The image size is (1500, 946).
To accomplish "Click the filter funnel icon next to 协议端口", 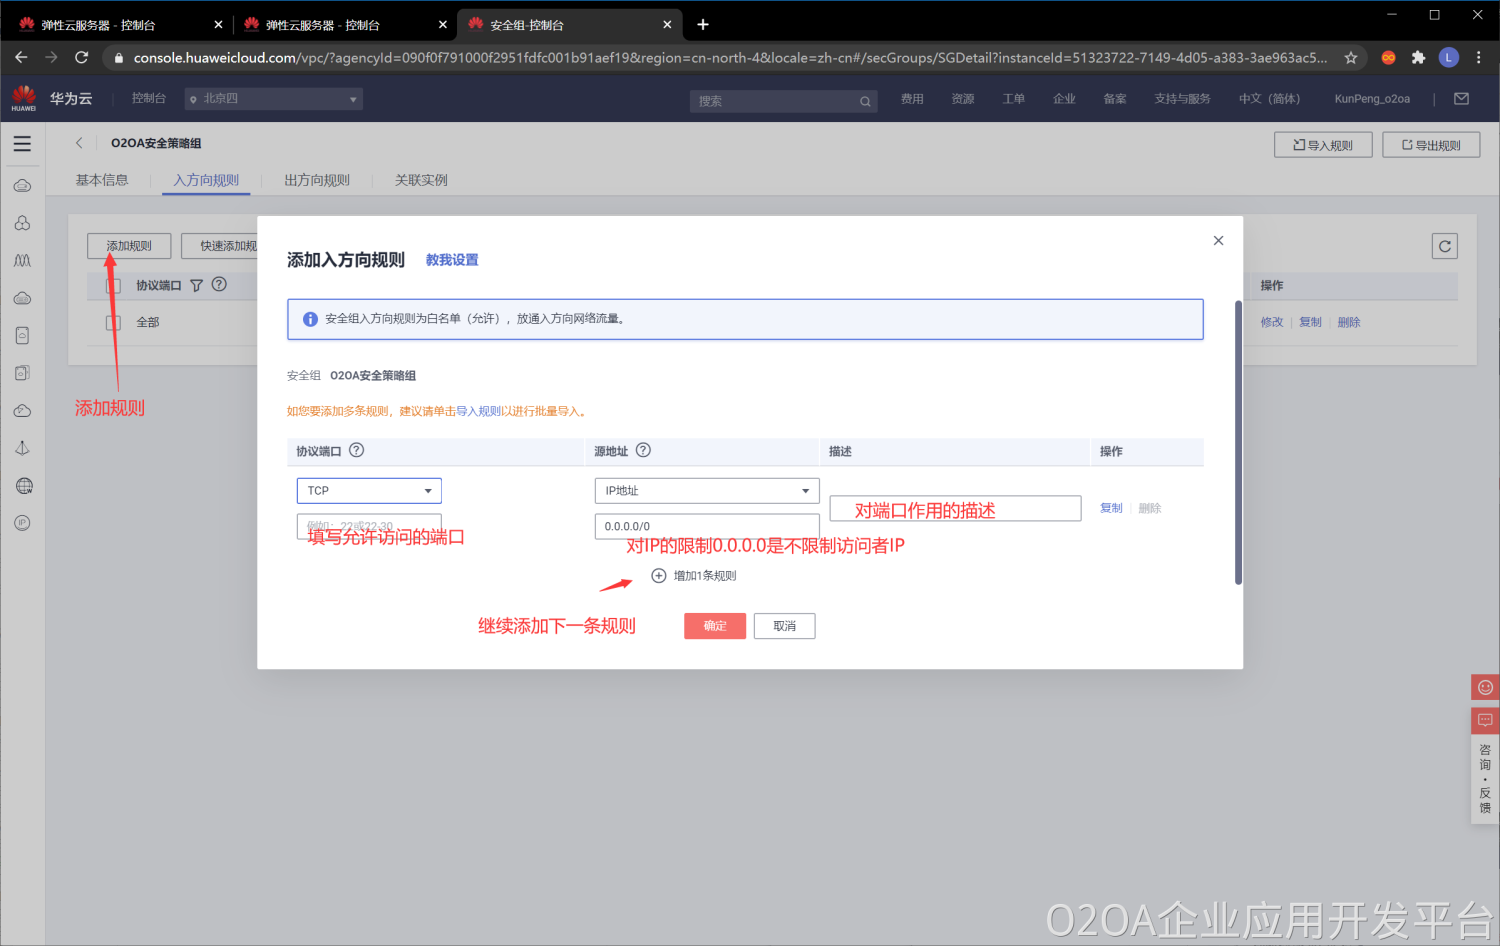I will pyautogui.click(x=197, y=285).
